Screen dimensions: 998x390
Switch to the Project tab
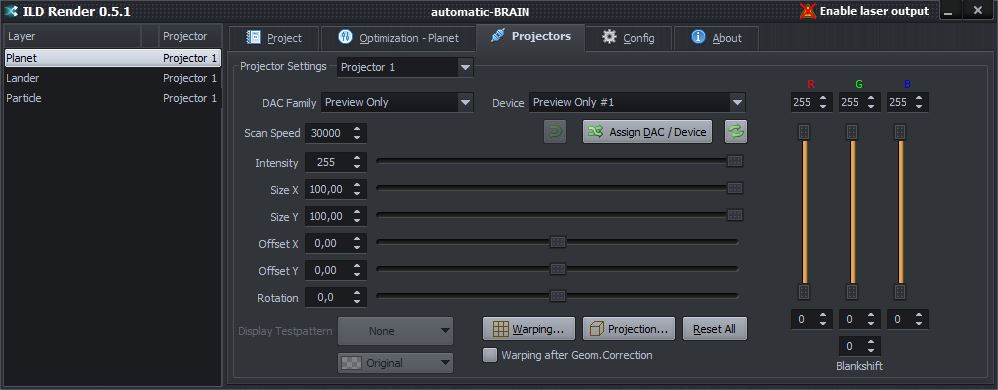[x=274, y=38]
